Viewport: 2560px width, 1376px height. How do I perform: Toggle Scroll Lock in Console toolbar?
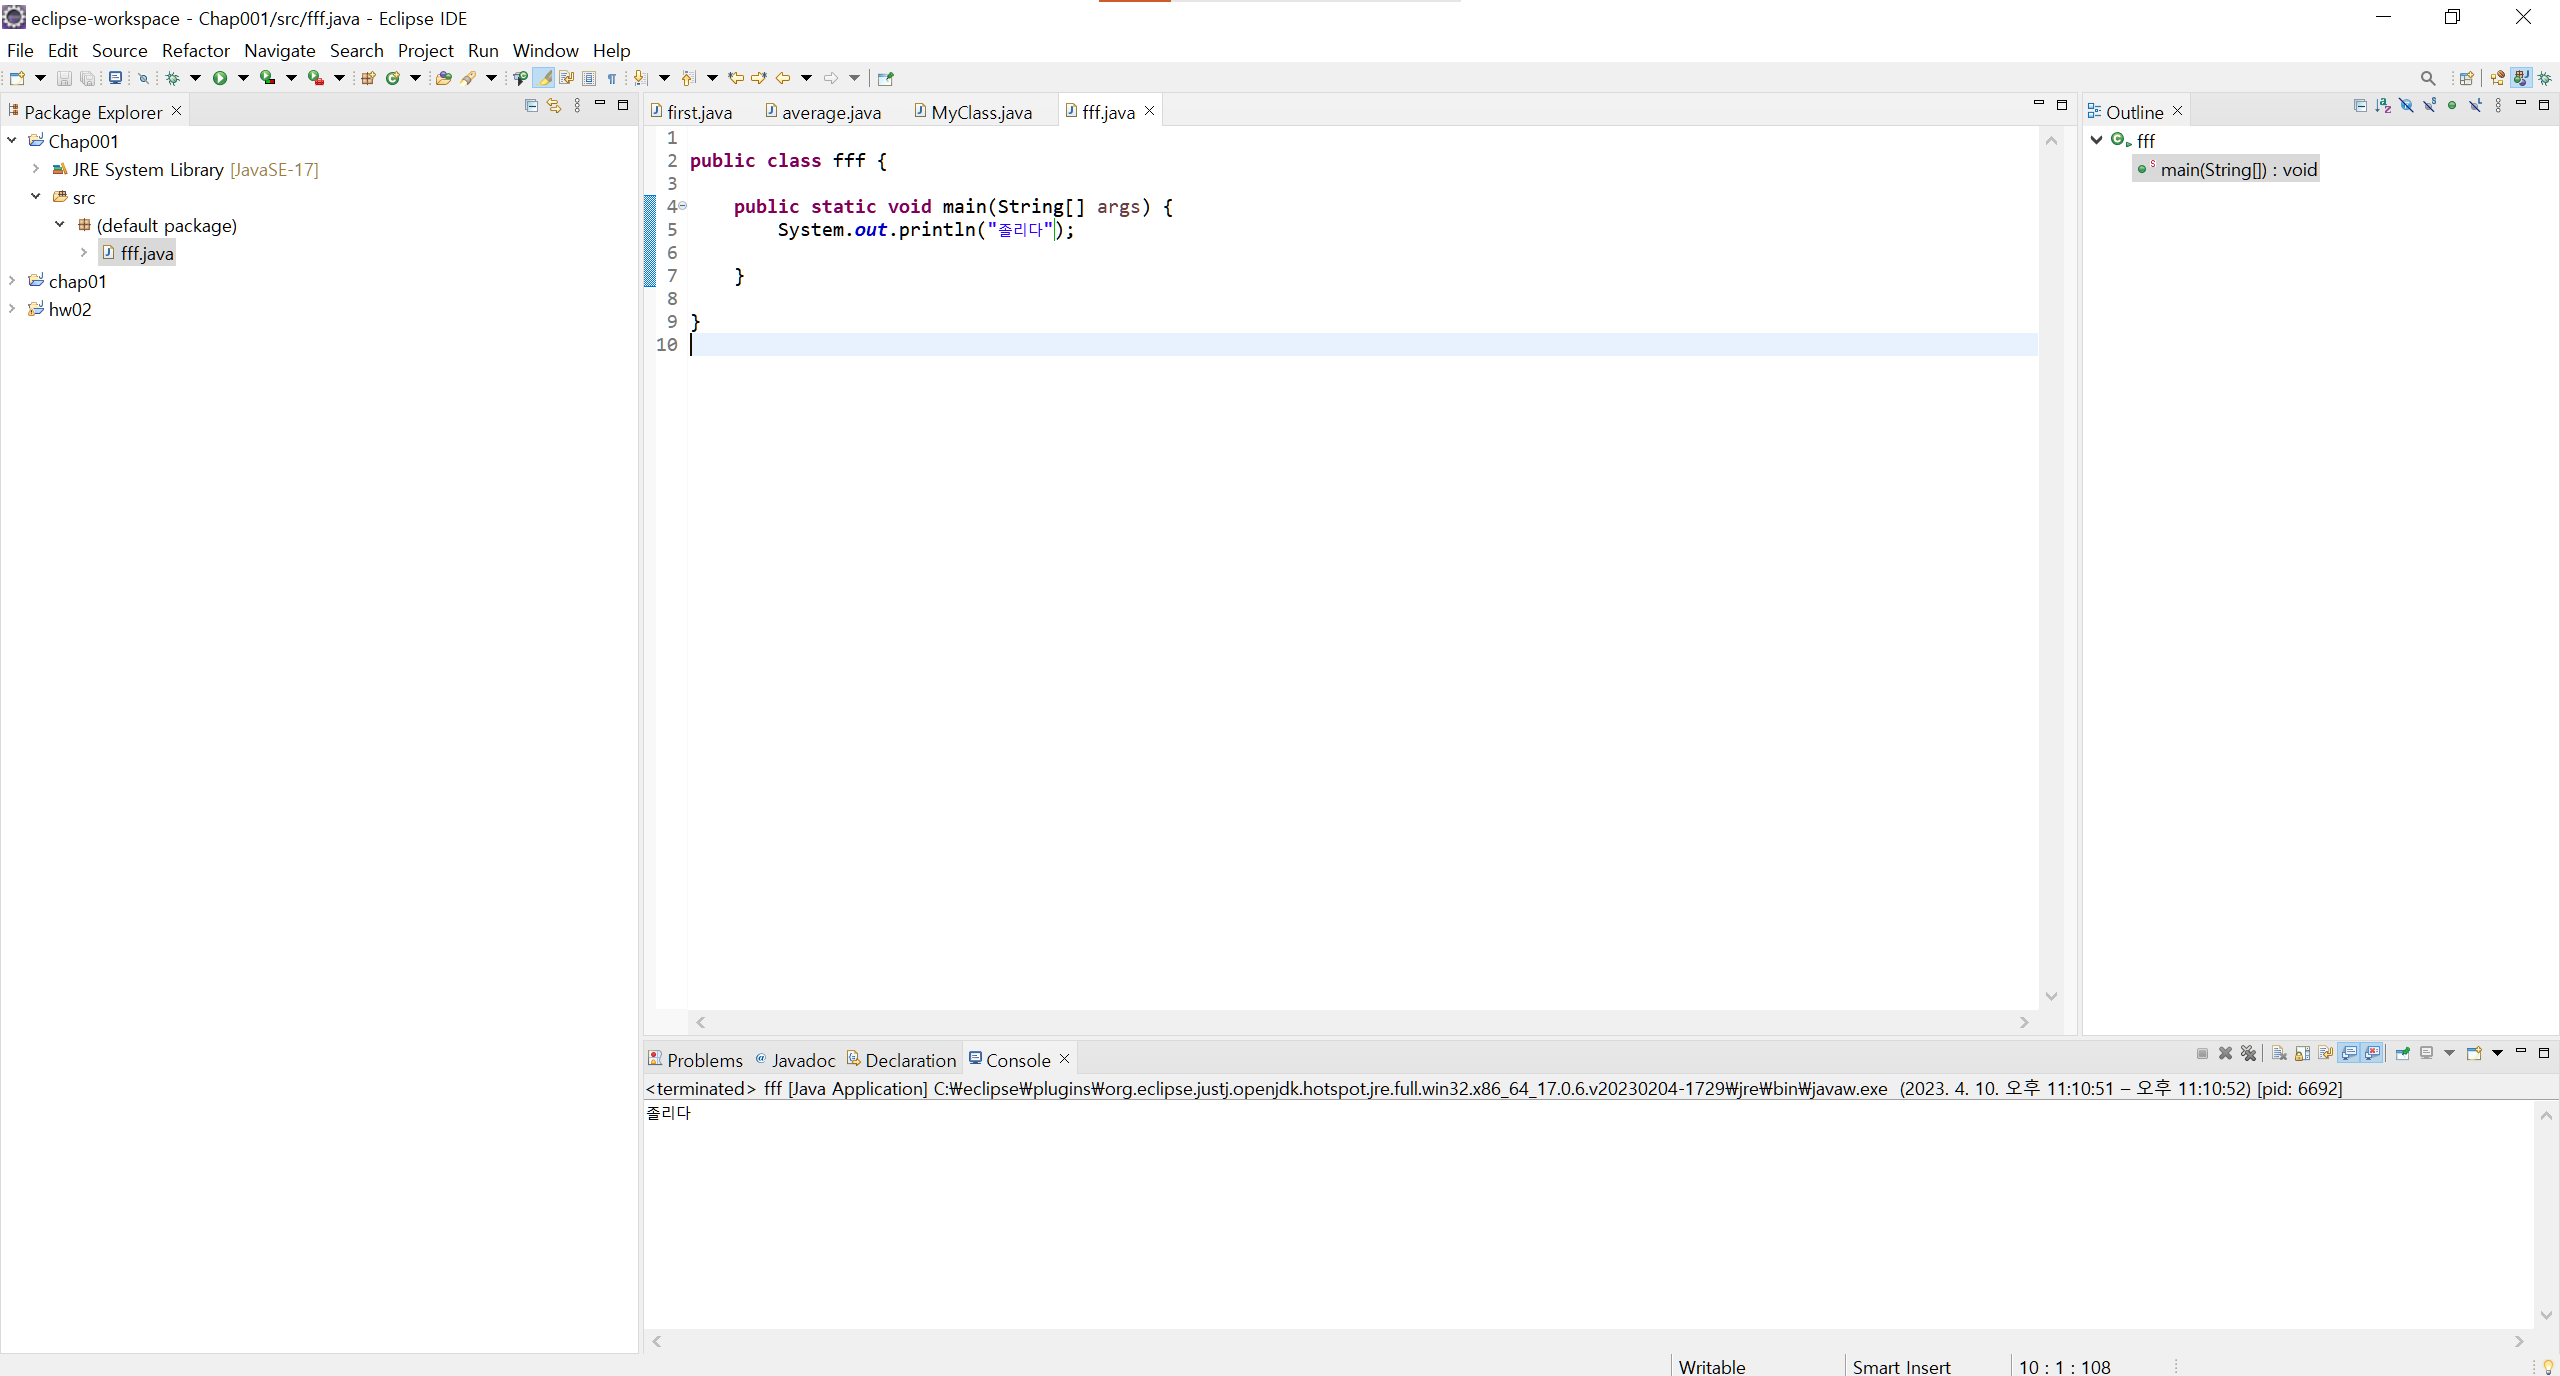(x=2302, y=1053)
